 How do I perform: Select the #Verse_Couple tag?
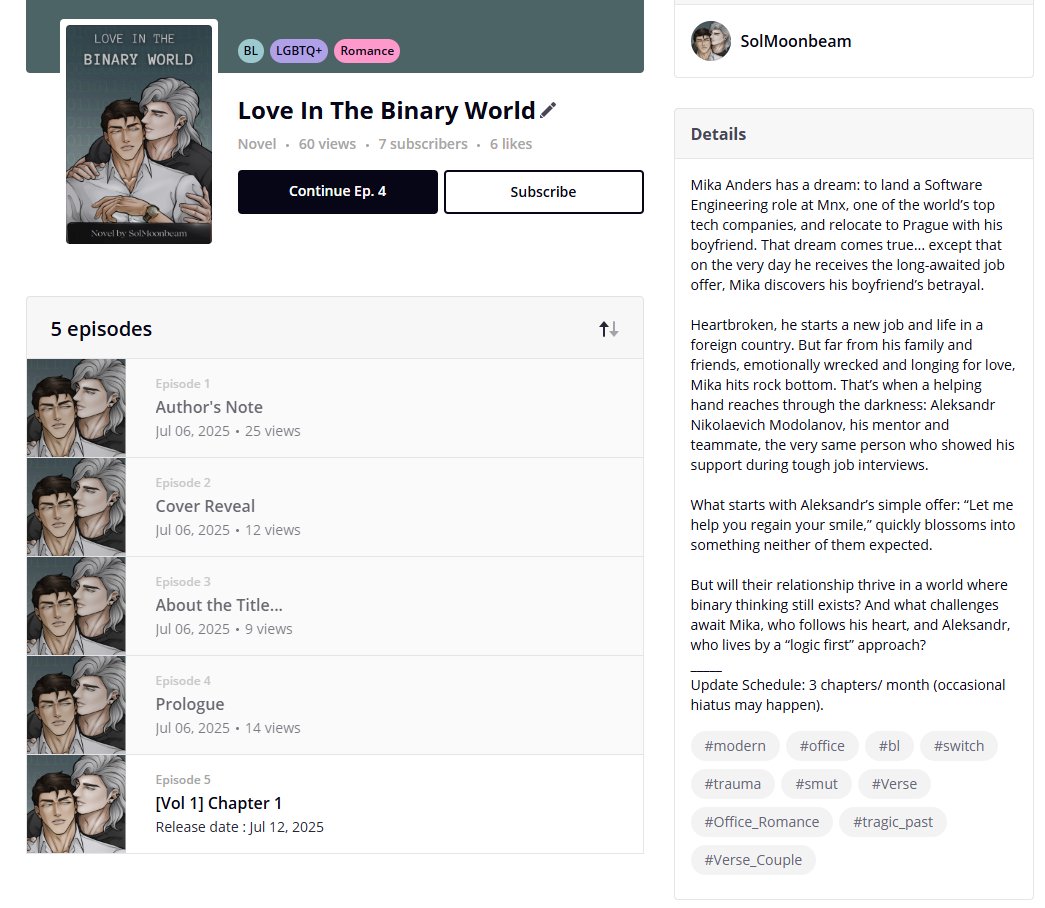(753, 860)
